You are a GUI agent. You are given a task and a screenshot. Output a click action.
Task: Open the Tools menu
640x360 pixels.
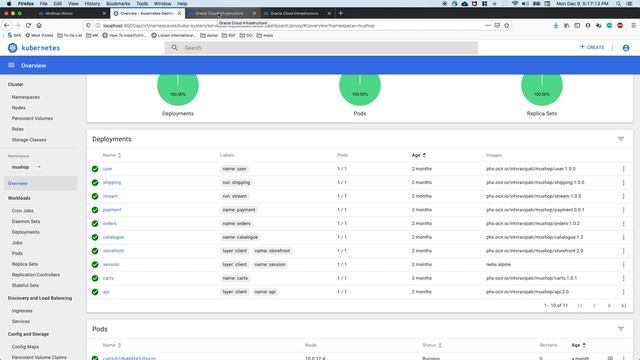(142, 3)
